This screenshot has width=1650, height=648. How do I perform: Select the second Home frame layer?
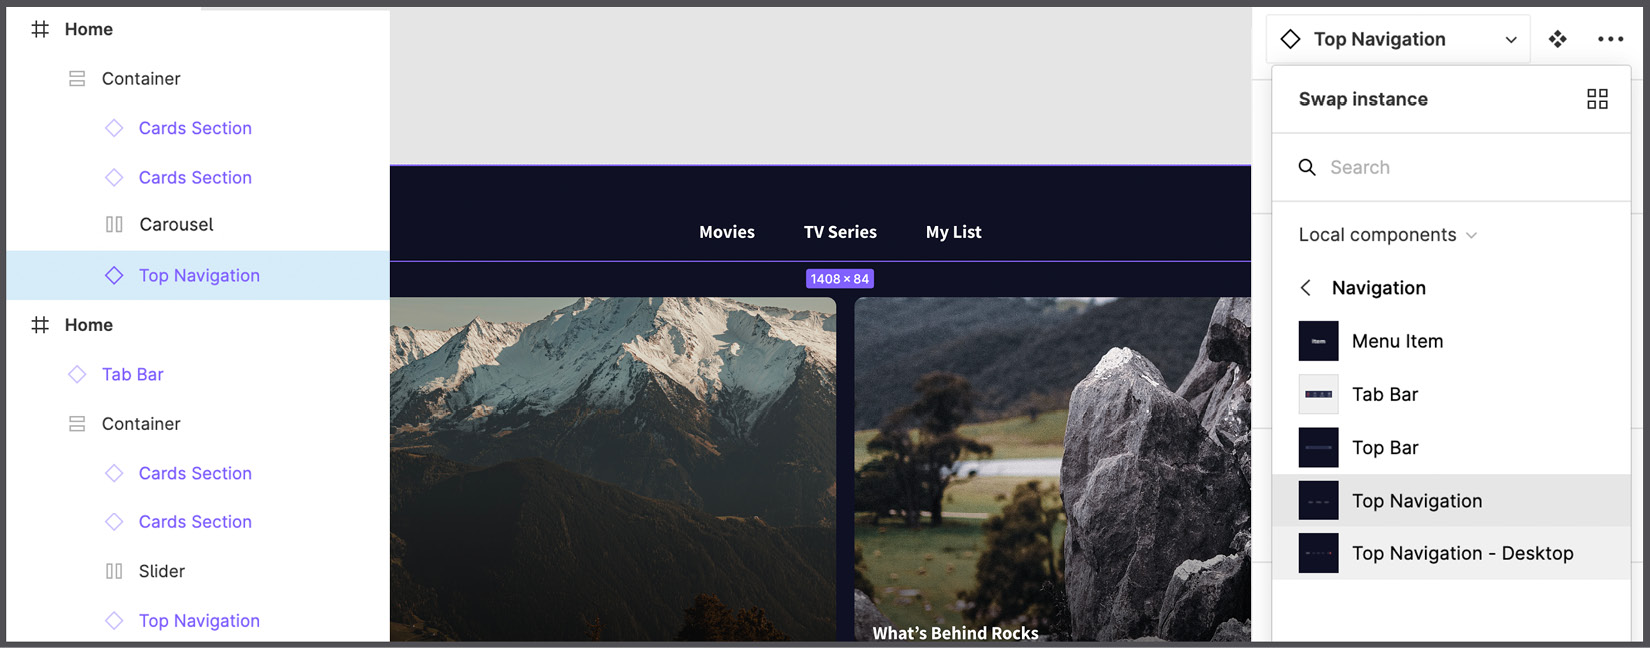(89, 325)
